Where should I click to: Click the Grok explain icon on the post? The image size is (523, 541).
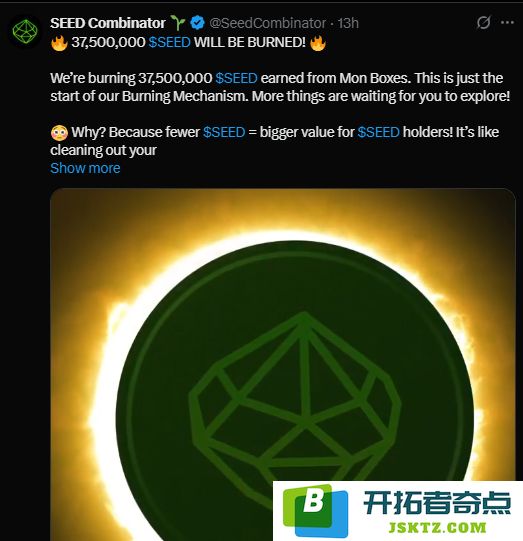[x=483, y=23]
